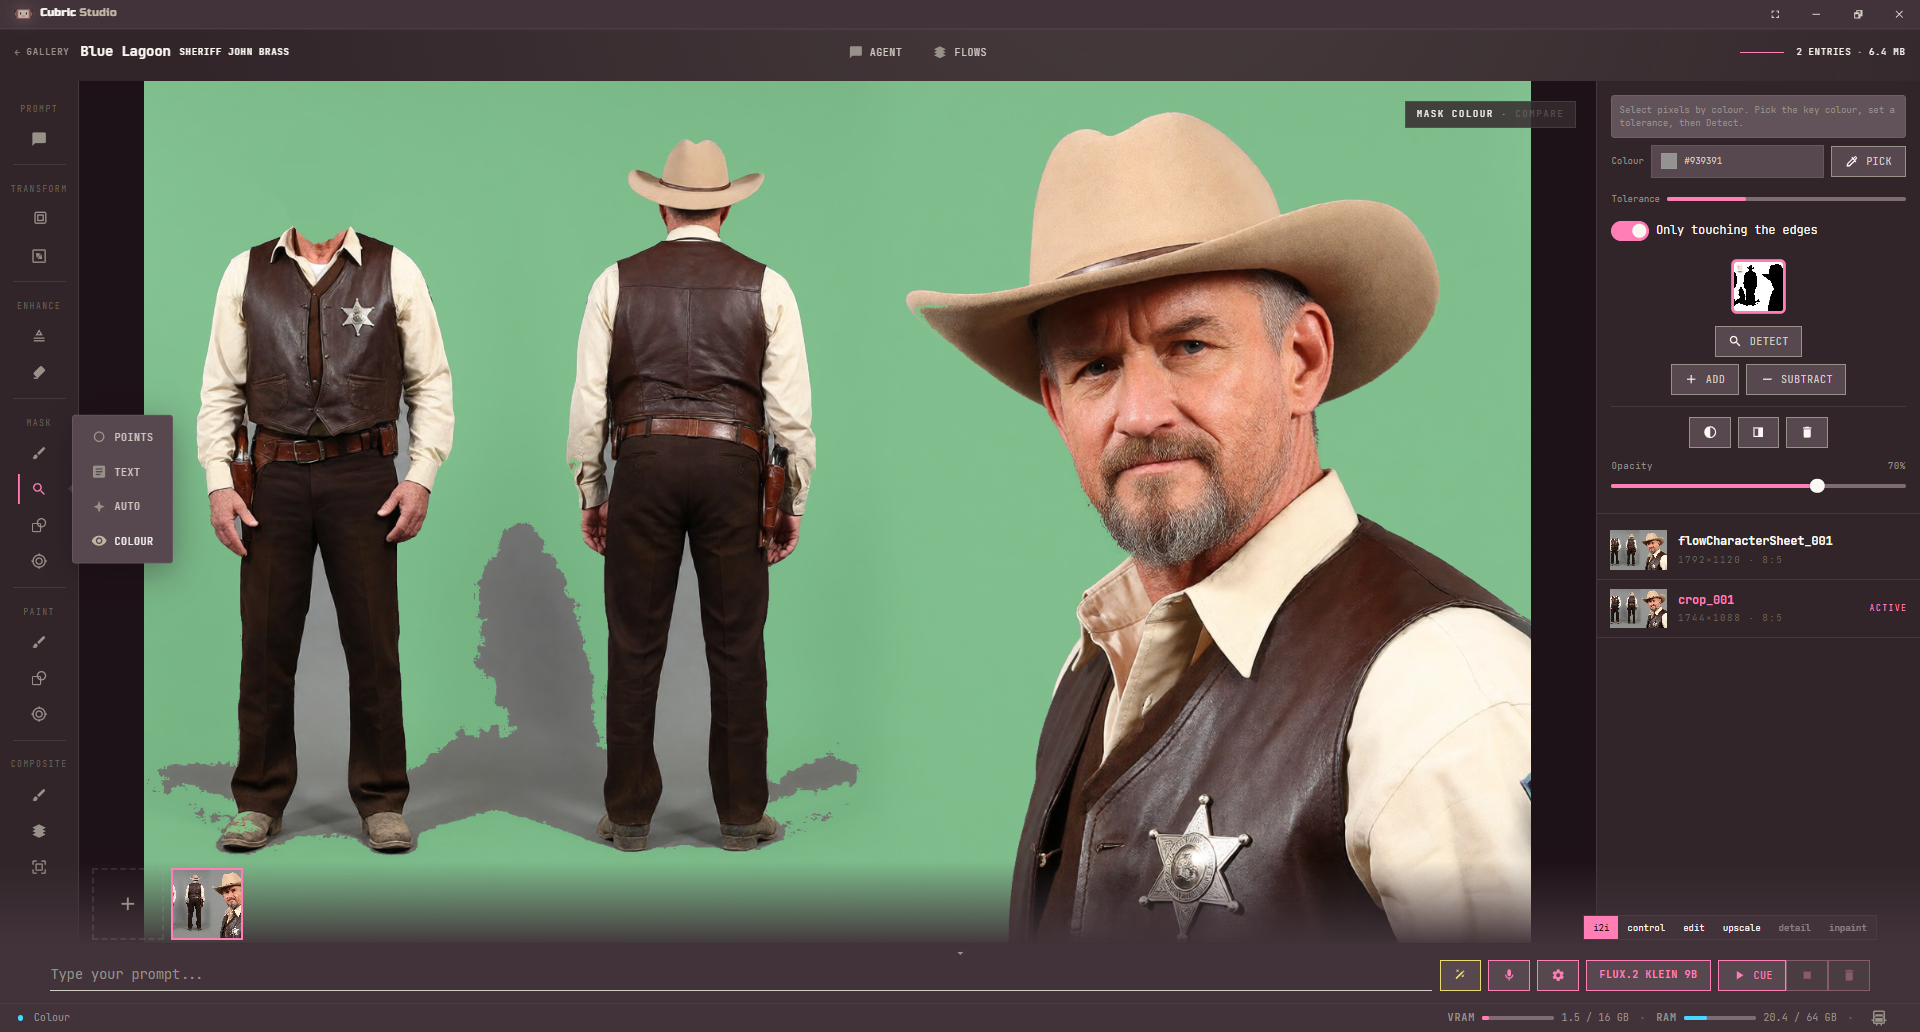Click the CUE play button

click(1753, 975)
